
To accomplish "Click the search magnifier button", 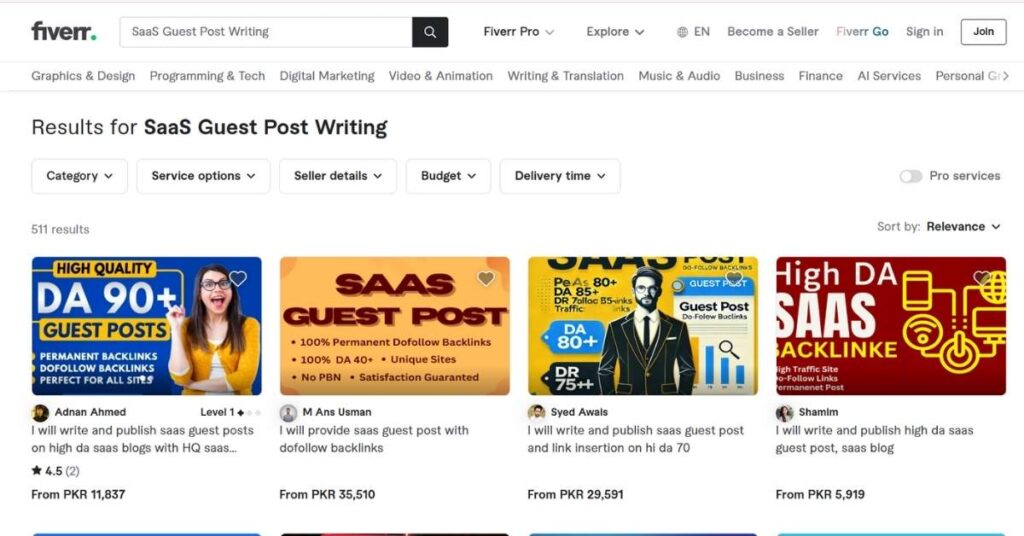I will (430, 32).
